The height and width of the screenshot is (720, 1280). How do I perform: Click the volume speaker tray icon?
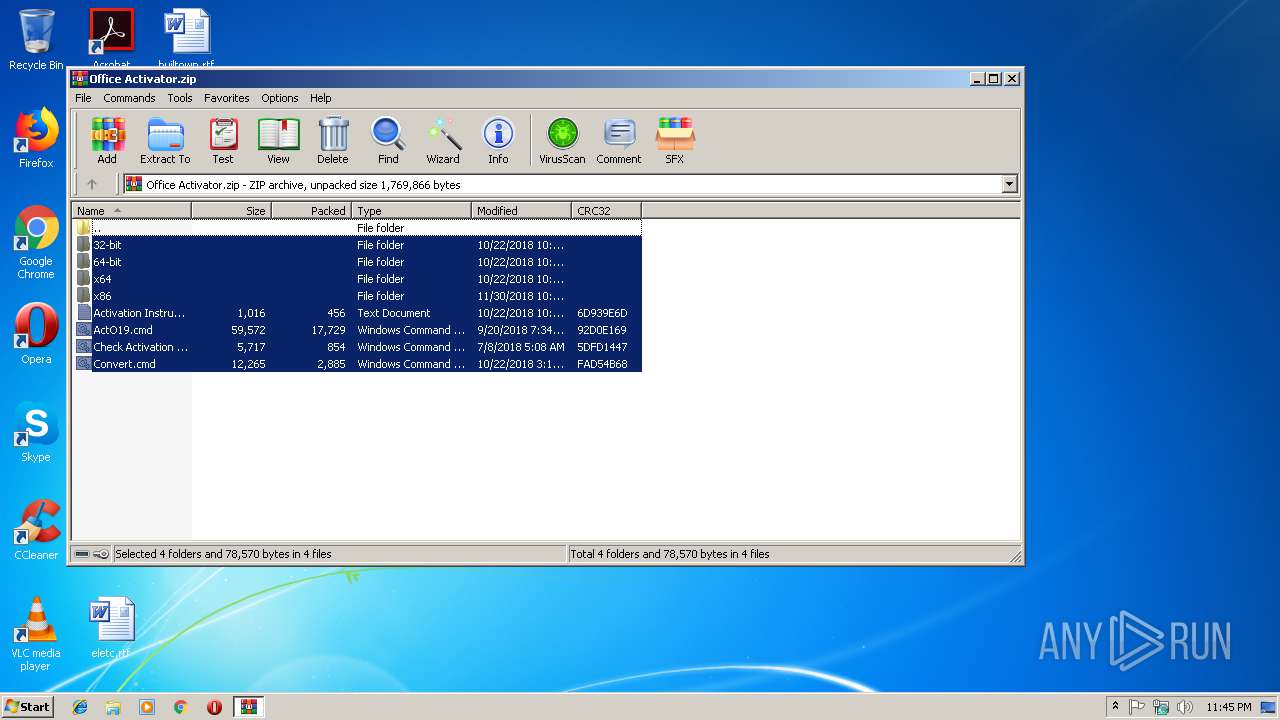pyautogui.click(x=1185, y=707)
